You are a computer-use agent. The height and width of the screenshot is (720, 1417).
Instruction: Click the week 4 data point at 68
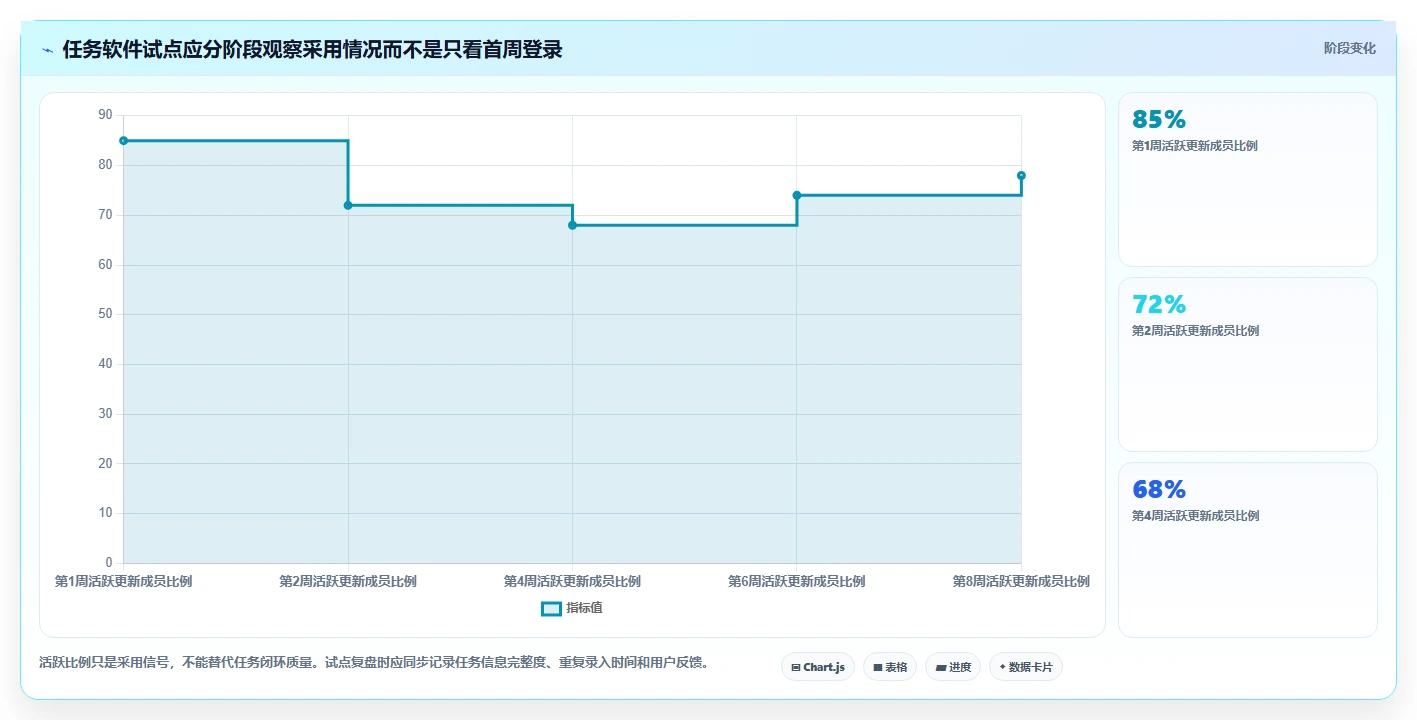coord(572,225)
